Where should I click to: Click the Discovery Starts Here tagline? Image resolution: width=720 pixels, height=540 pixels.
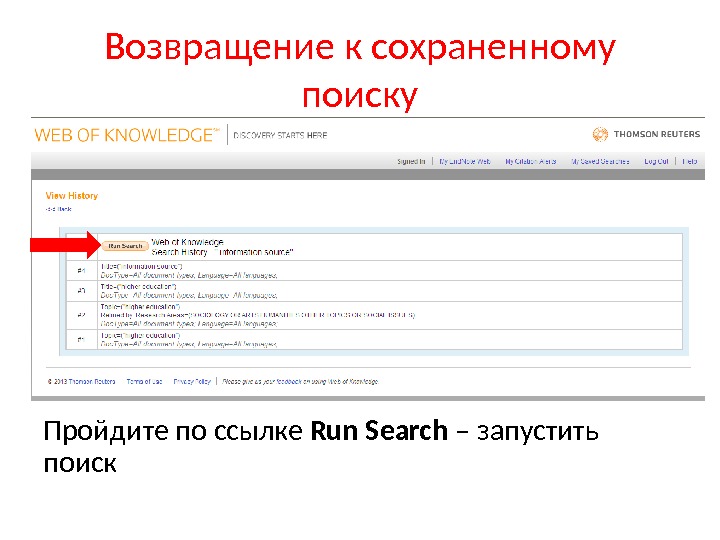click(x=280, y=135)
